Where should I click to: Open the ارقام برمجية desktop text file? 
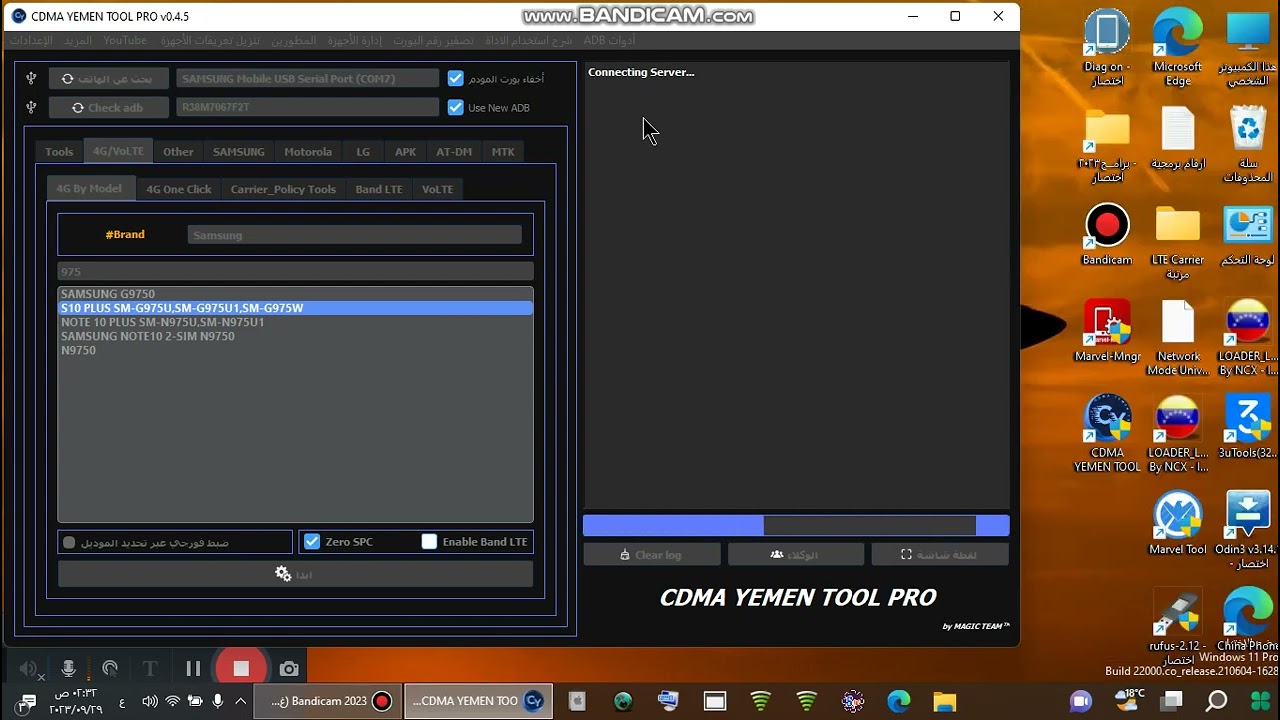coord(1177,138)
